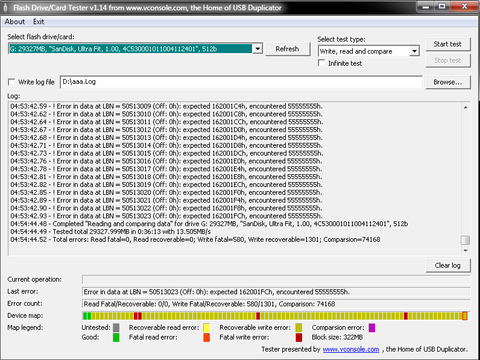Screen dimensions: 480x360
Task: Click the Recoverable write error olive swatch
Action: [299, 328]
